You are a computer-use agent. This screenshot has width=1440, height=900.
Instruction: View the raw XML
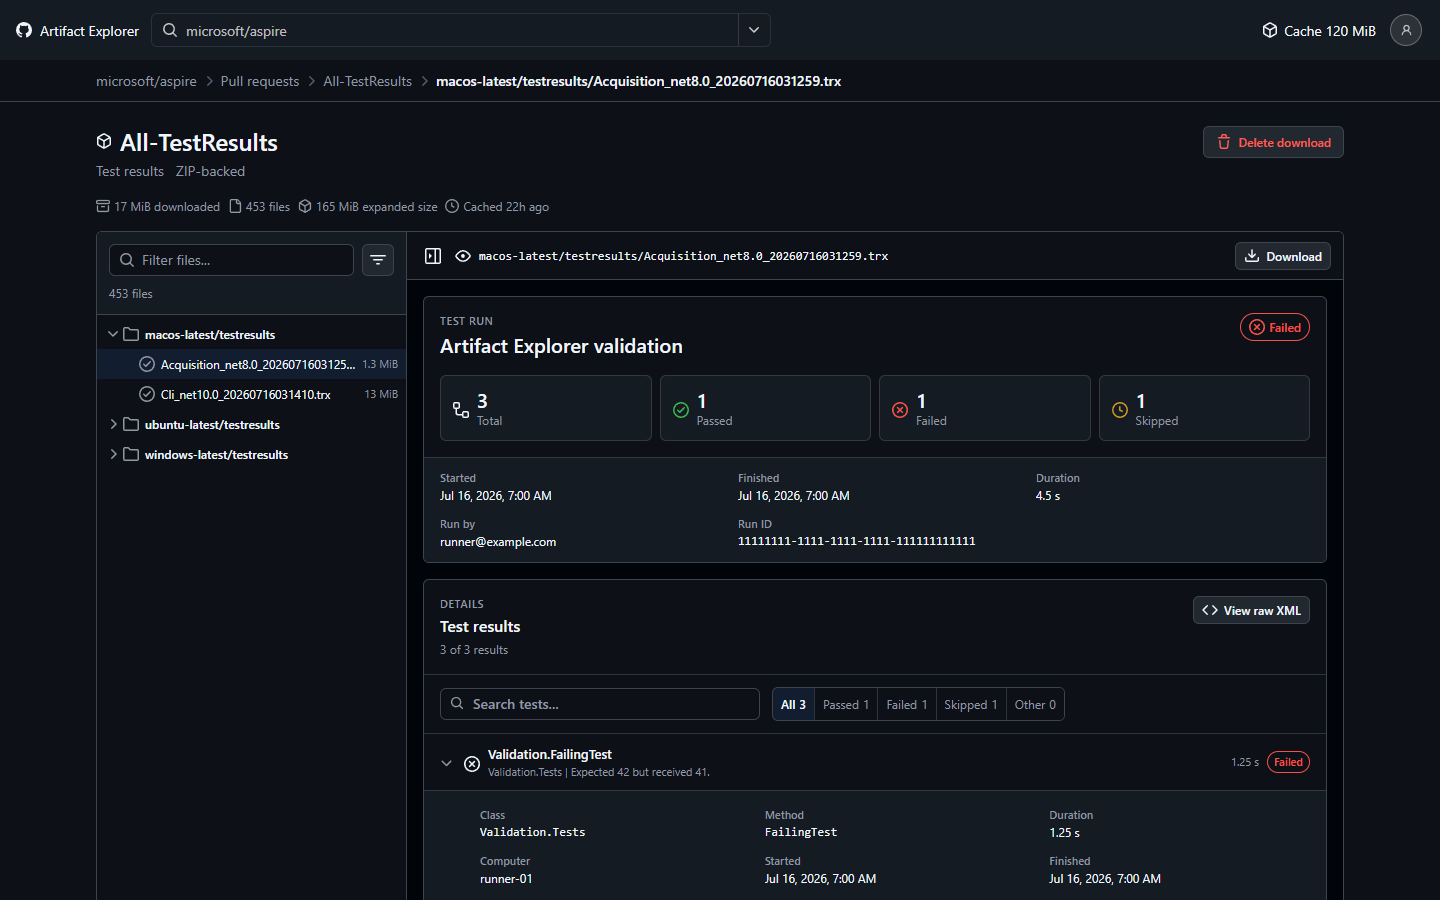click(1251, 610)
